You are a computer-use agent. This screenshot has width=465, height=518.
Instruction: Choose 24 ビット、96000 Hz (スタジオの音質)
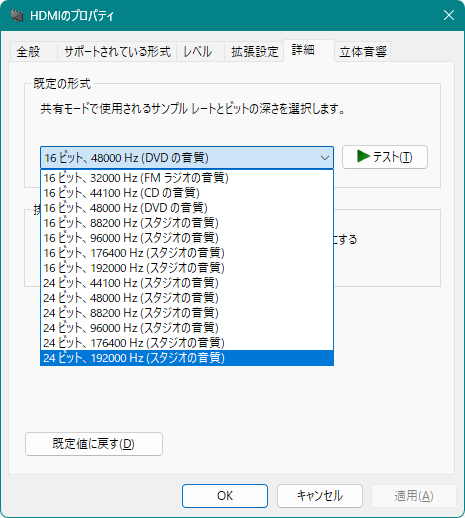tap(187, 328)
